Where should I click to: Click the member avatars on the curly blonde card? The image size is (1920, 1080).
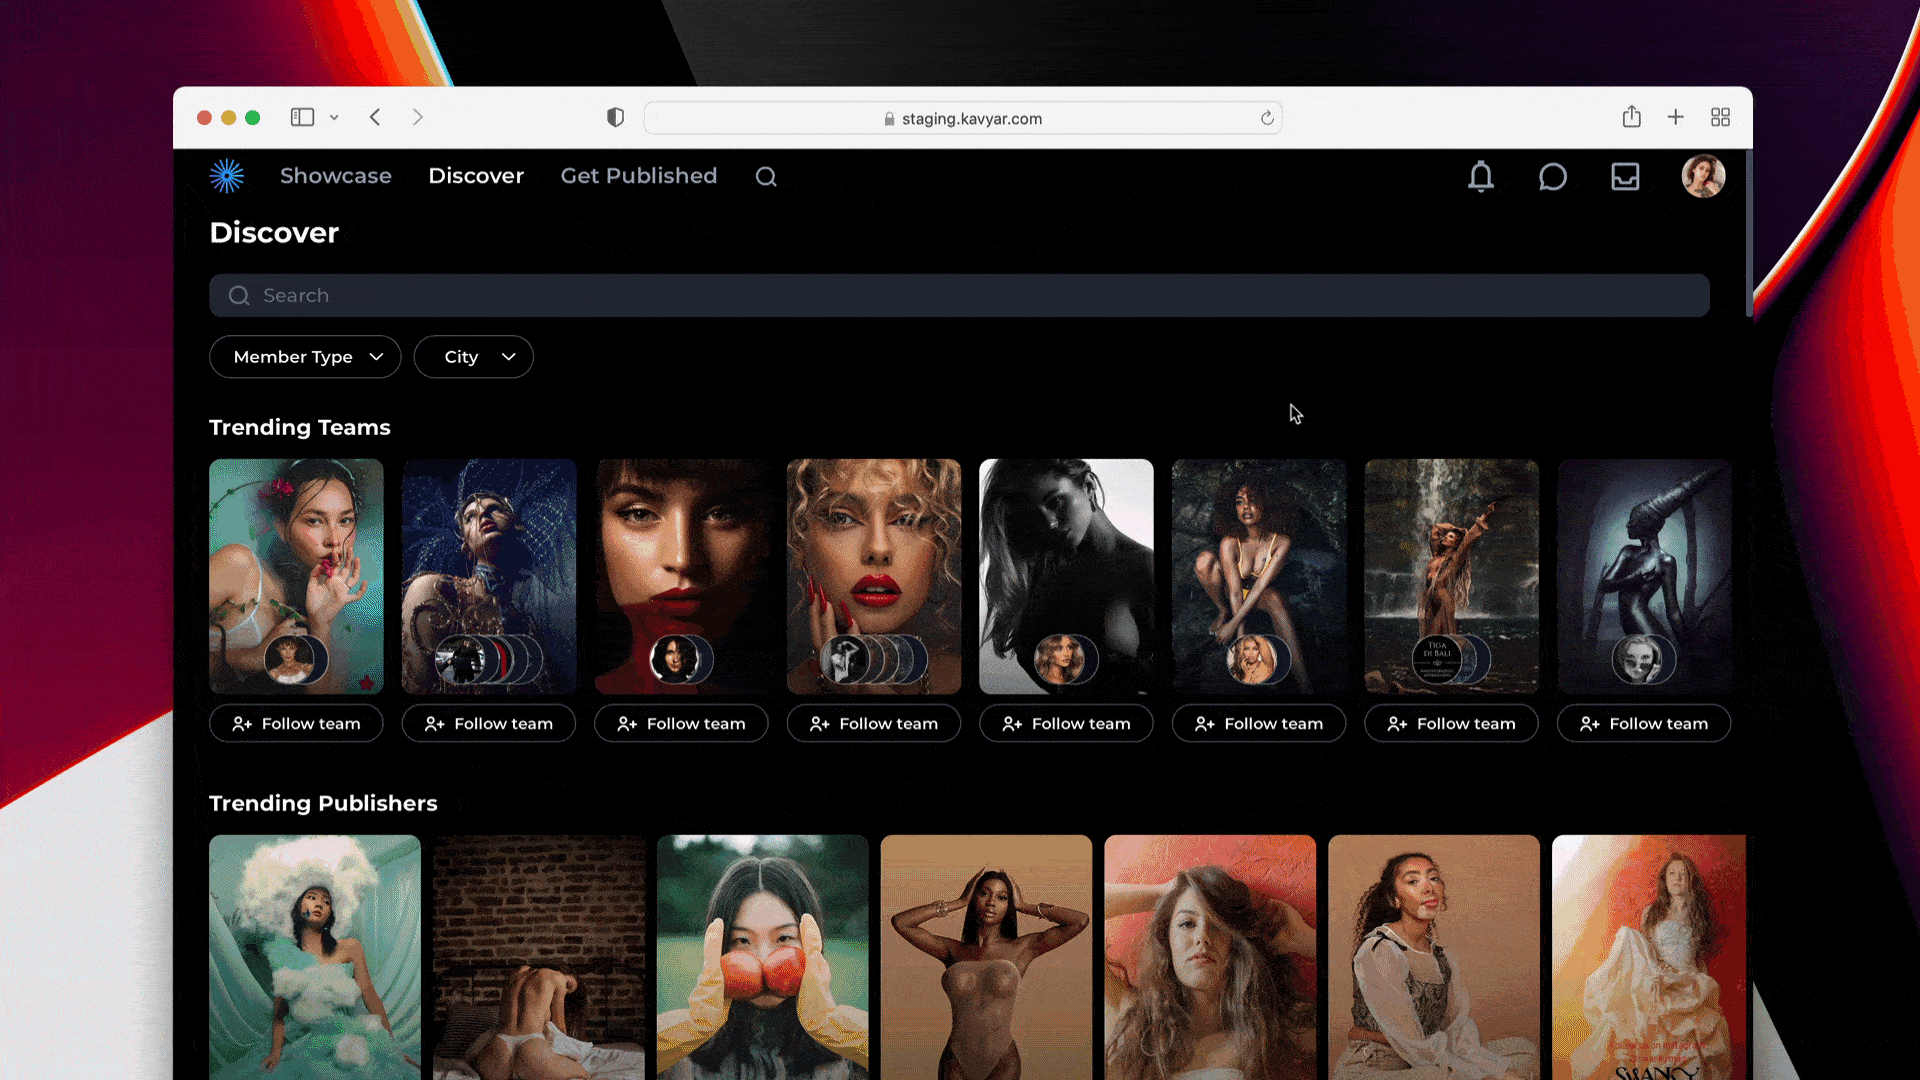coord(874,659)
